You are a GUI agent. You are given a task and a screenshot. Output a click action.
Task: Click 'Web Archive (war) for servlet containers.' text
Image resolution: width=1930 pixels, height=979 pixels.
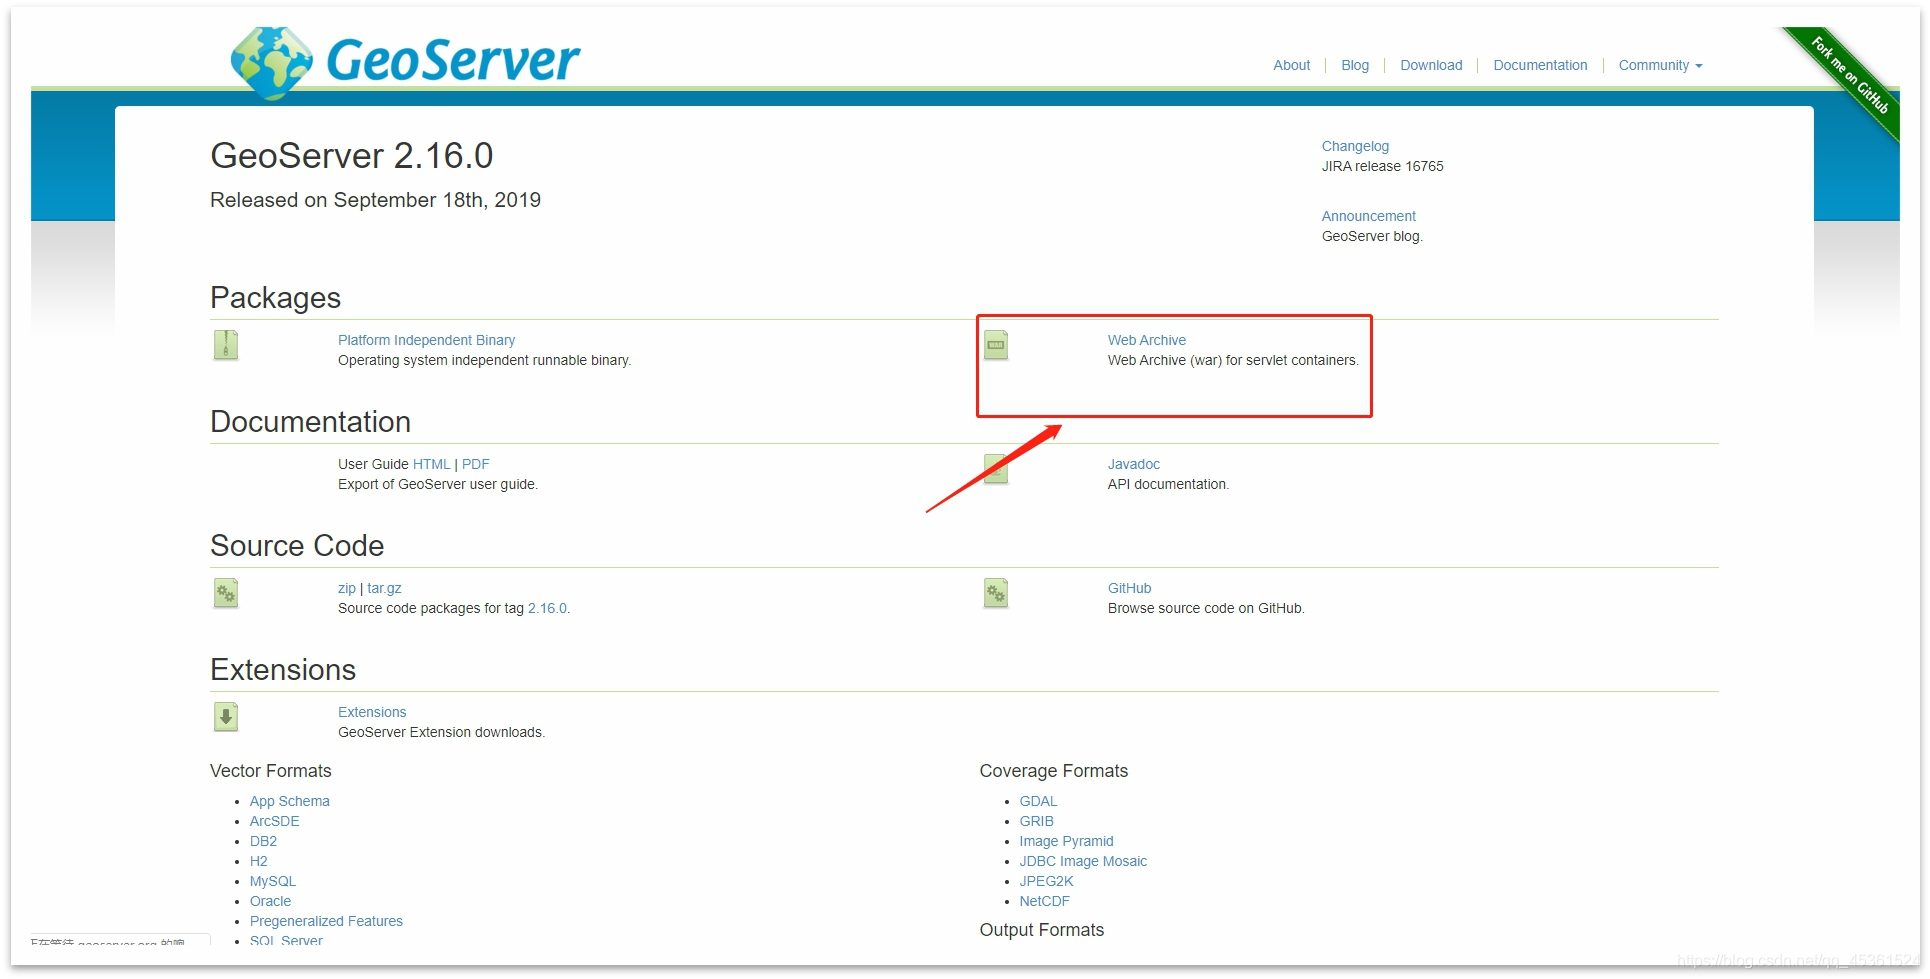[1233, 360]
